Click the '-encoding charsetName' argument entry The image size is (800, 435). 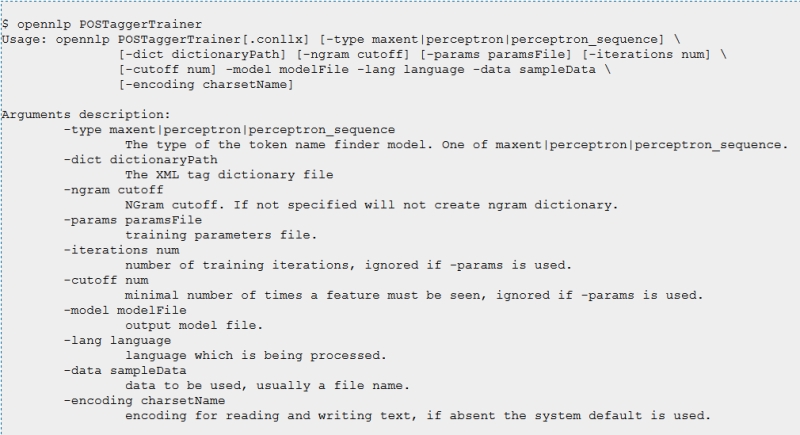point(144,400)
